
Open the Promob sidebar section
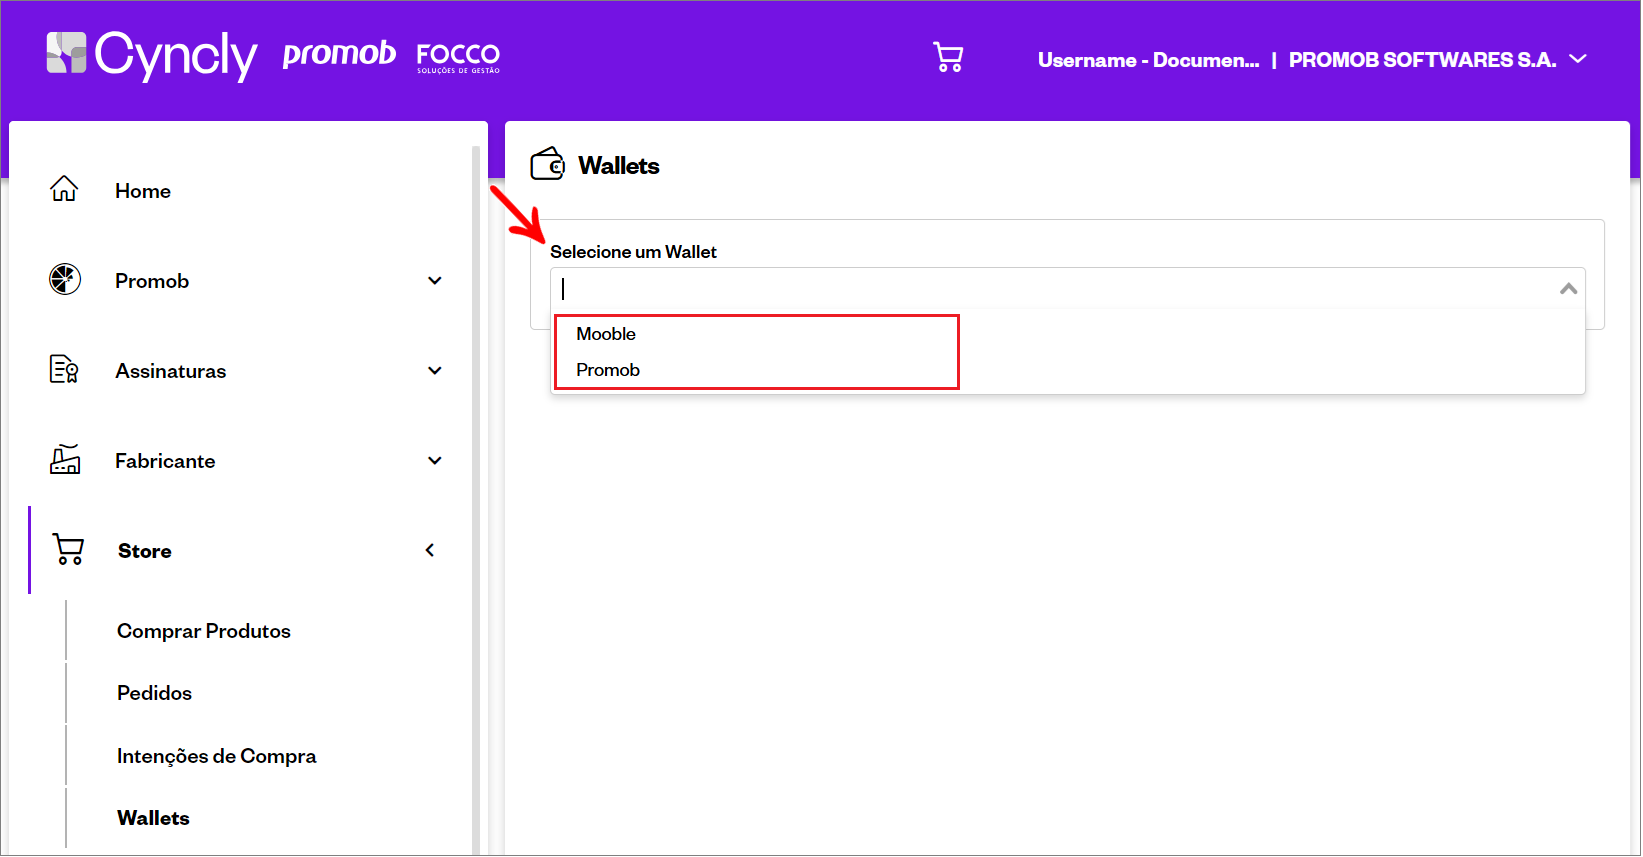pyautogui.click(x=152, y=281)
